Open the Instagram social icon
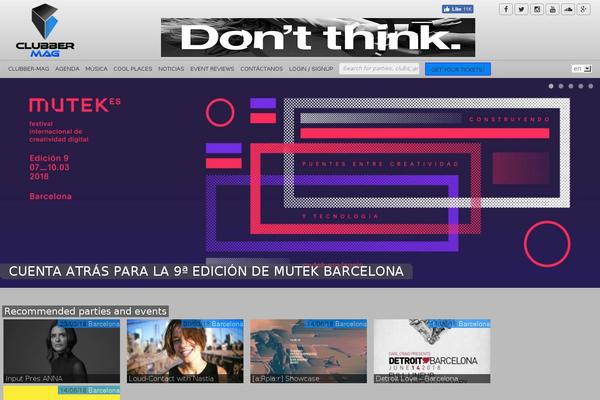The width and height of the screenshot is (600, 400). click(x=537, y=9)
